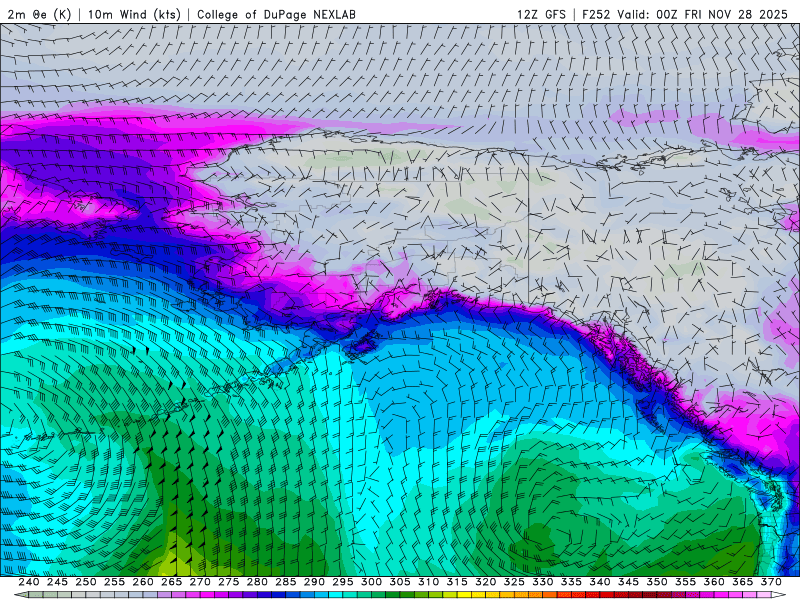Screen dimensions: 800x600
Task: Click the 315 color scale label
Action: click(457, 582)
